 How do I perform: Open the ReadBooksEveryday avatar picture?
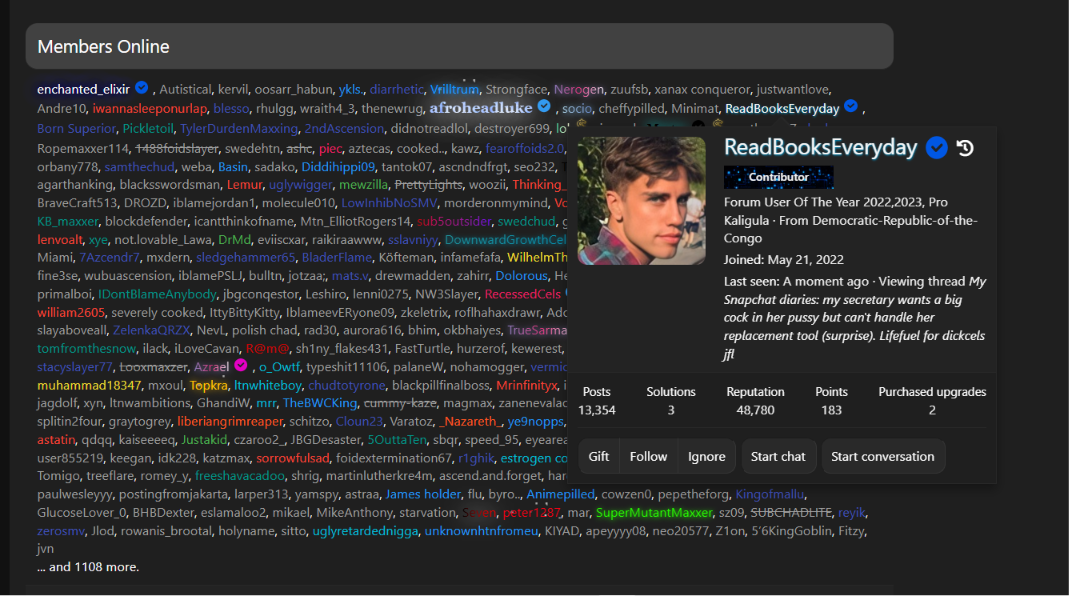642,200
